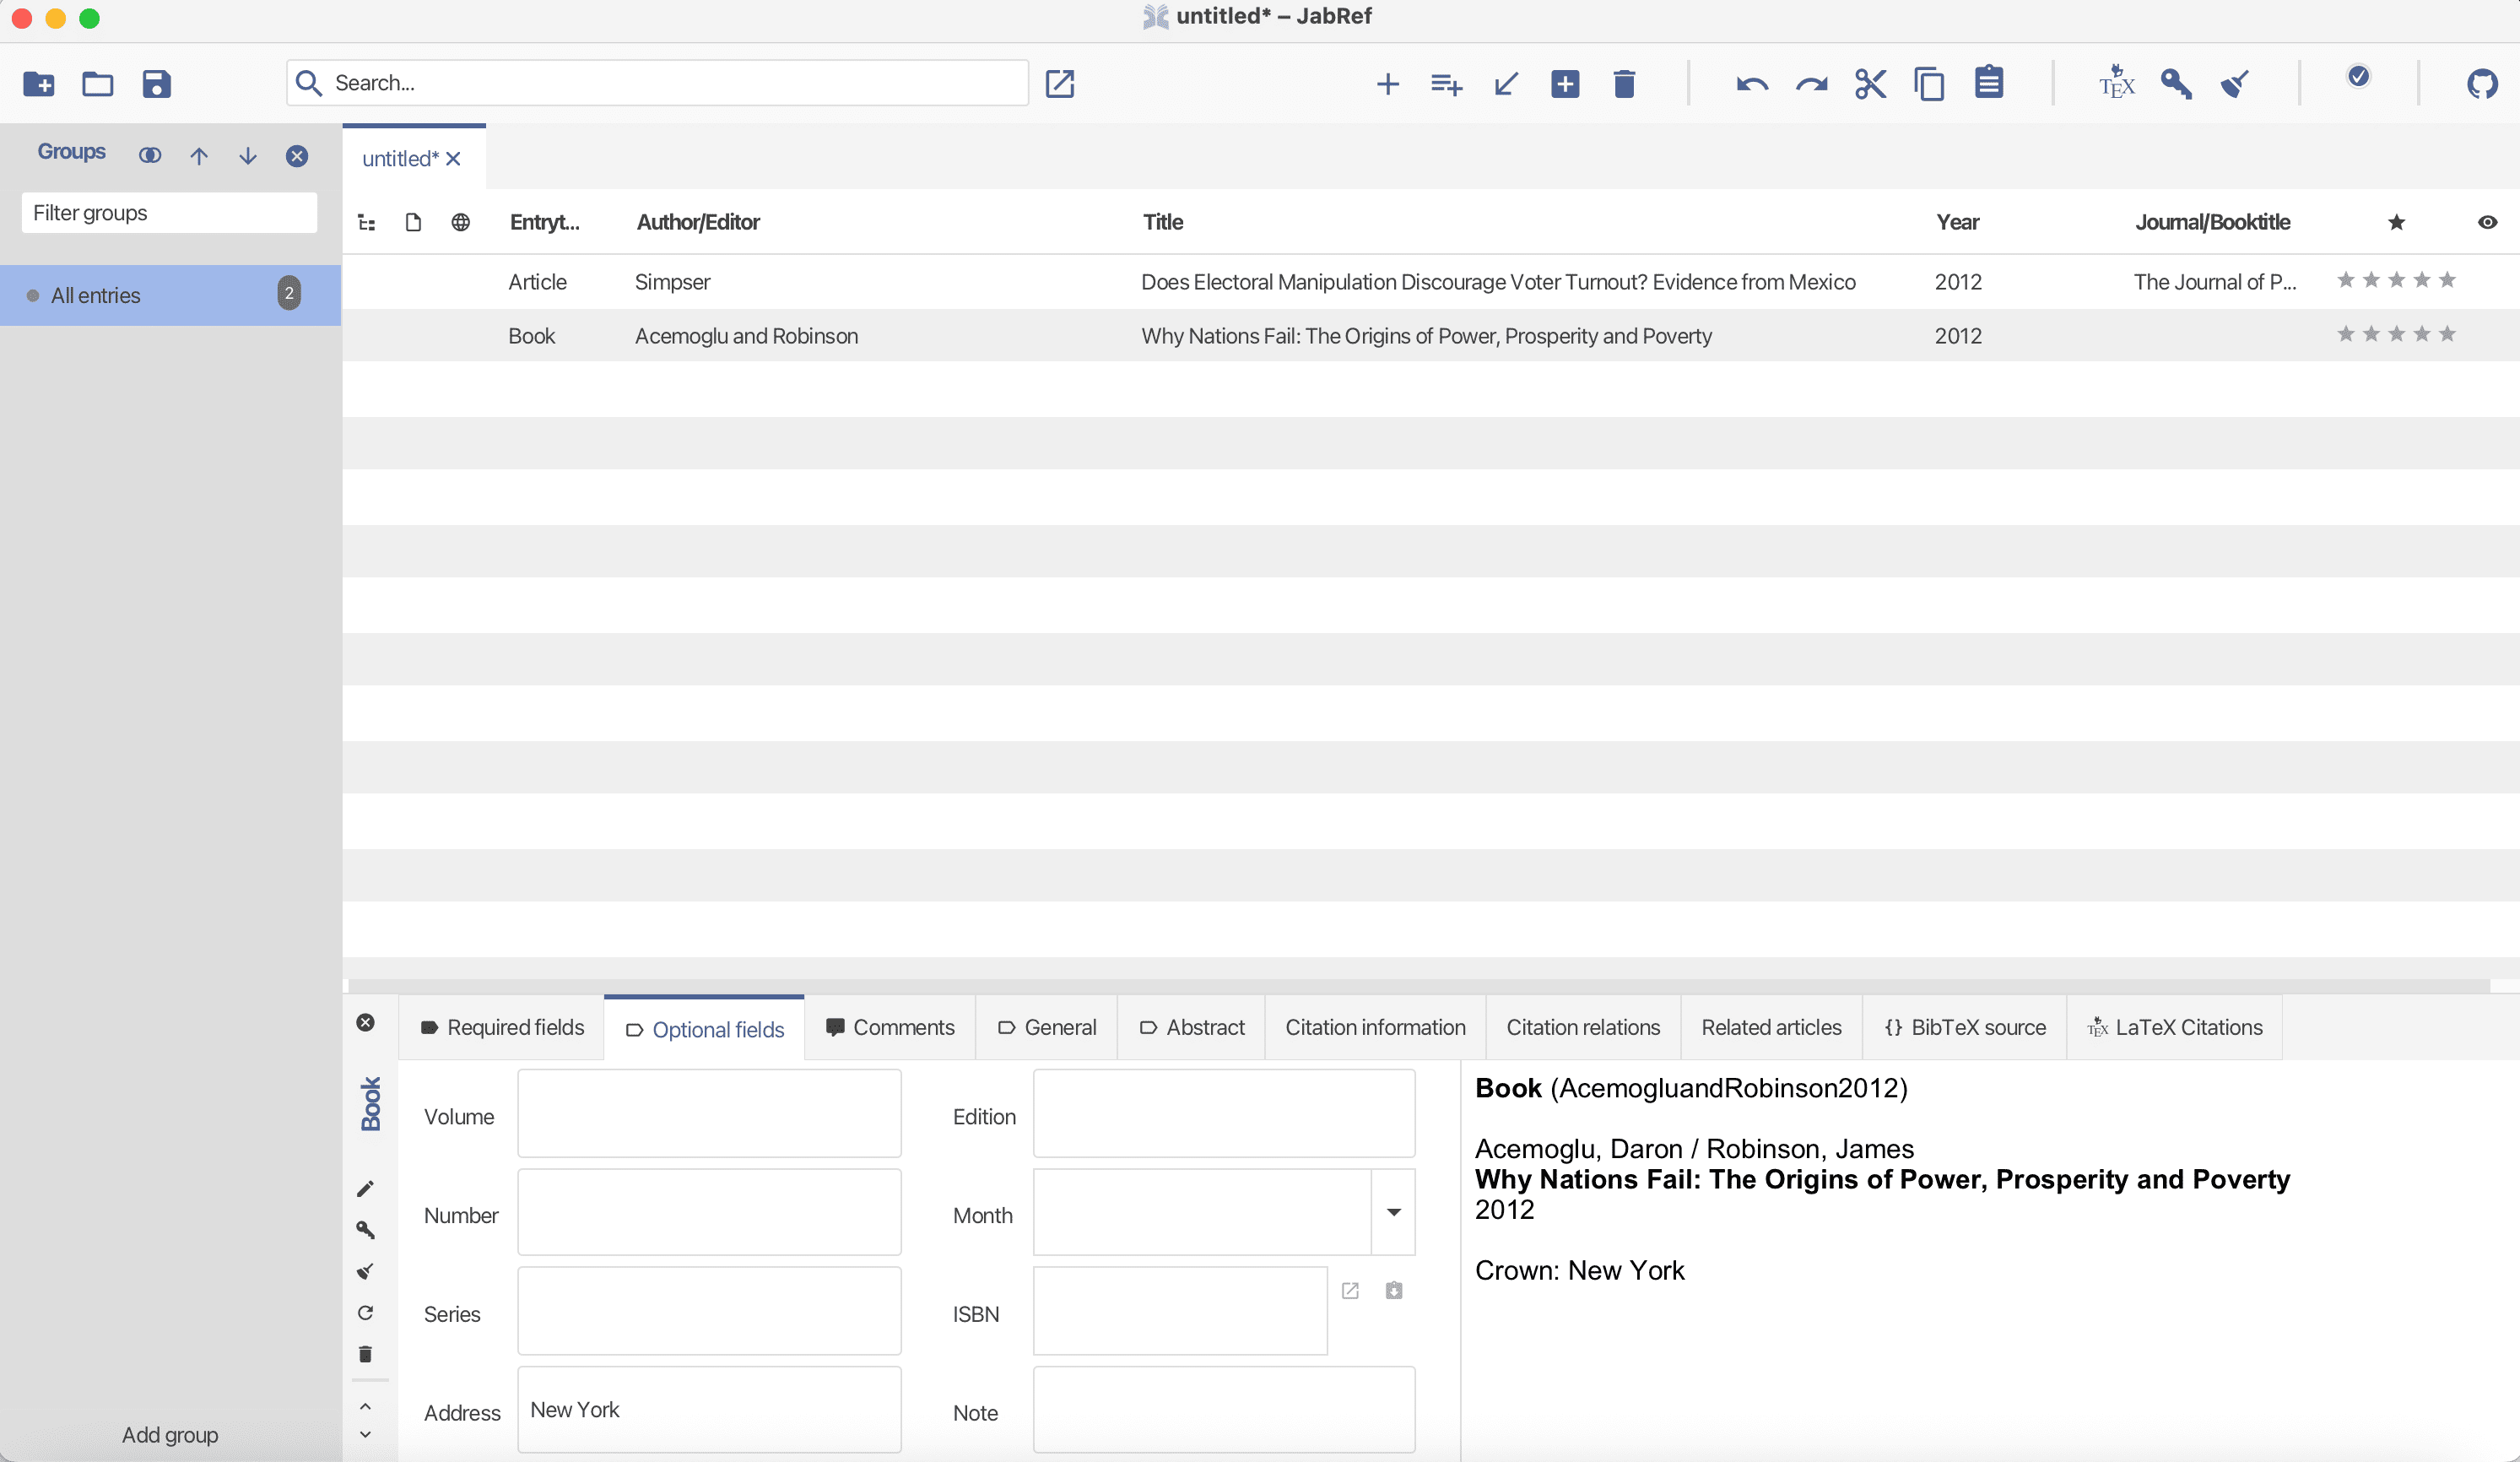Click the Cleanup entries broom icon in the toolbar
Screen dimensions: 2520x1462
tap(2235, 84)
